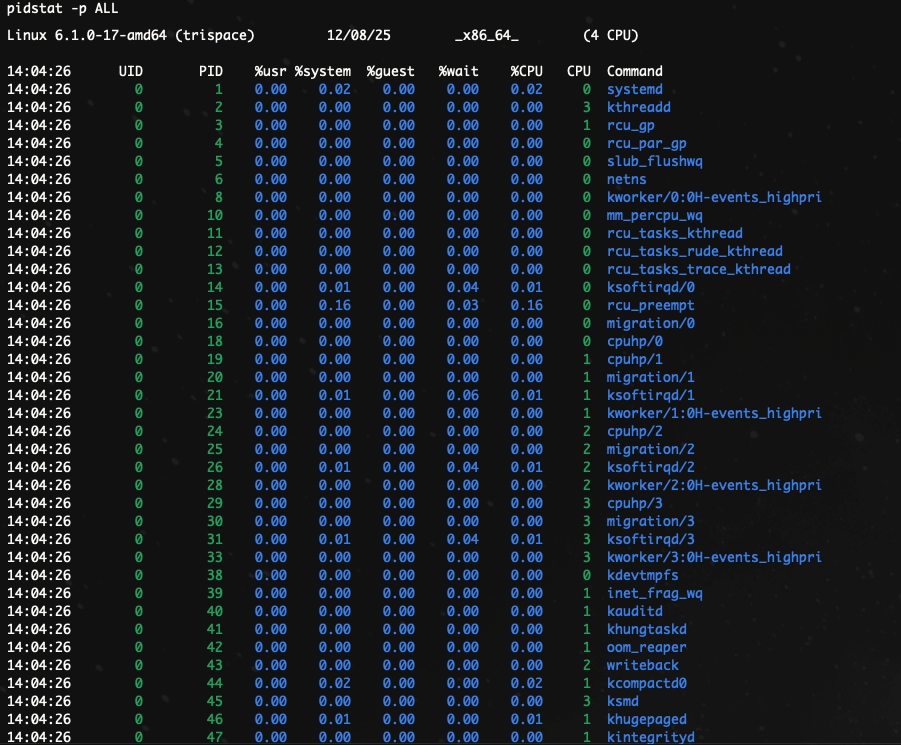Select the kthreadd process name

pyautogui.click(x=638, y=107)
